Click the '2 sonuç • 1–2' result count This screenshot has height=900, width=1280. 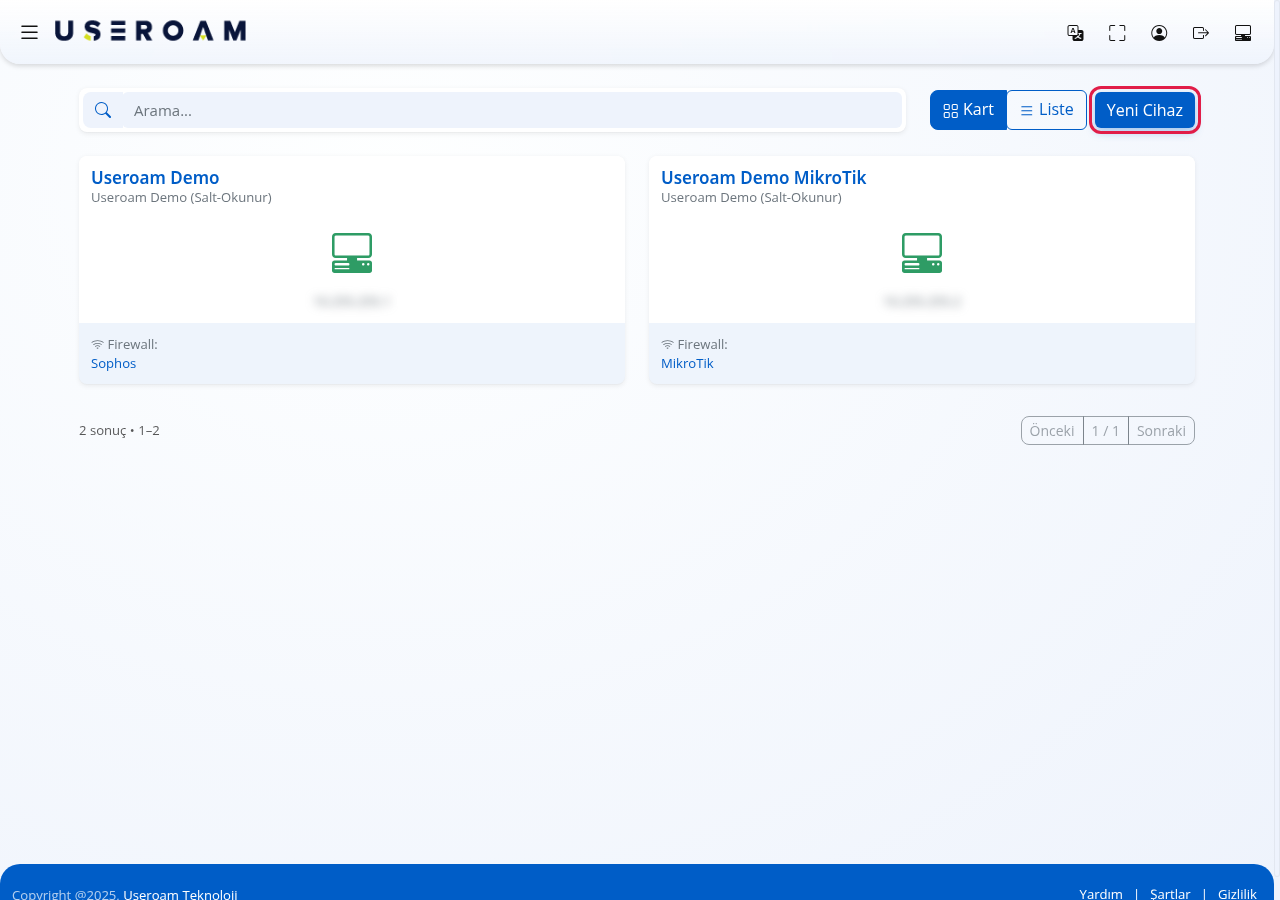click(x=119, y=431)
